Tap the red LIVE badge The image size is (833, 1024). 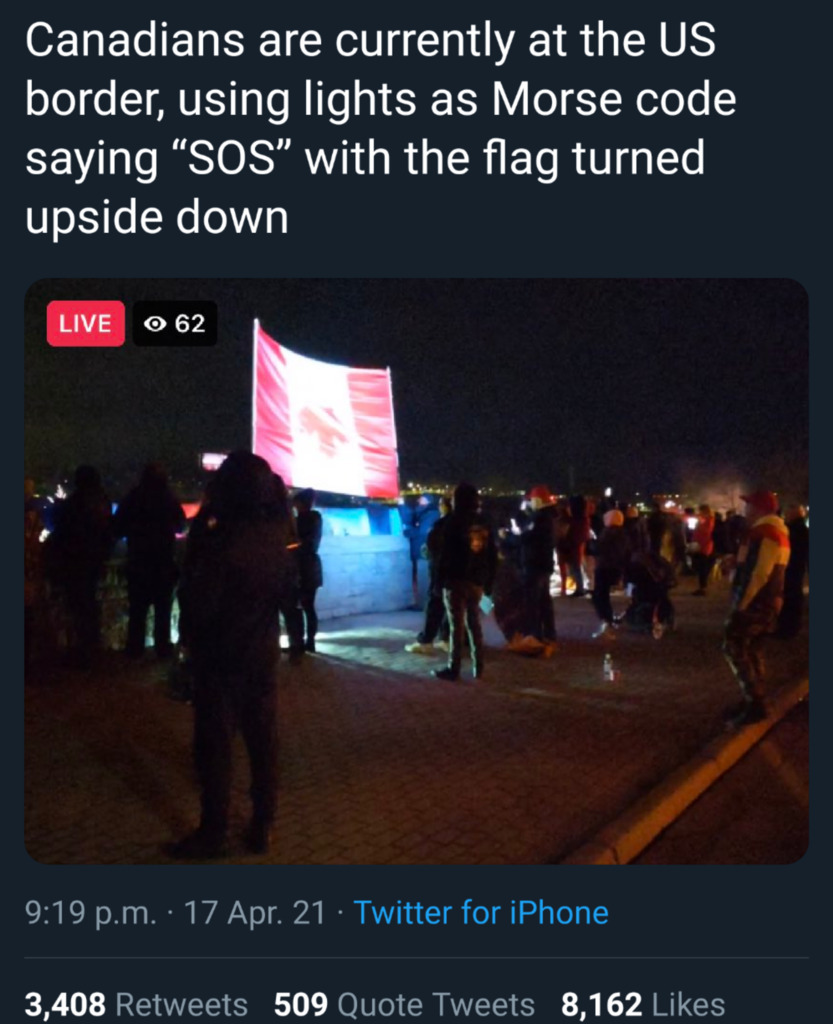point(86,323)
